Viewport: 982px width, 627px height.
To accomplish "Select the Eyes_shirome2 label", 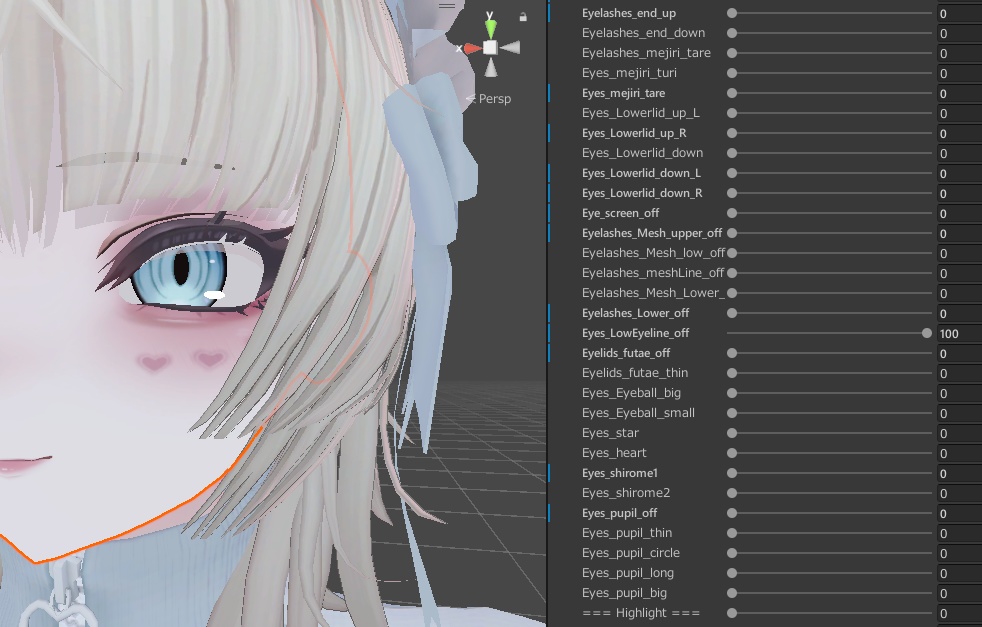I will tap(626, 493).
